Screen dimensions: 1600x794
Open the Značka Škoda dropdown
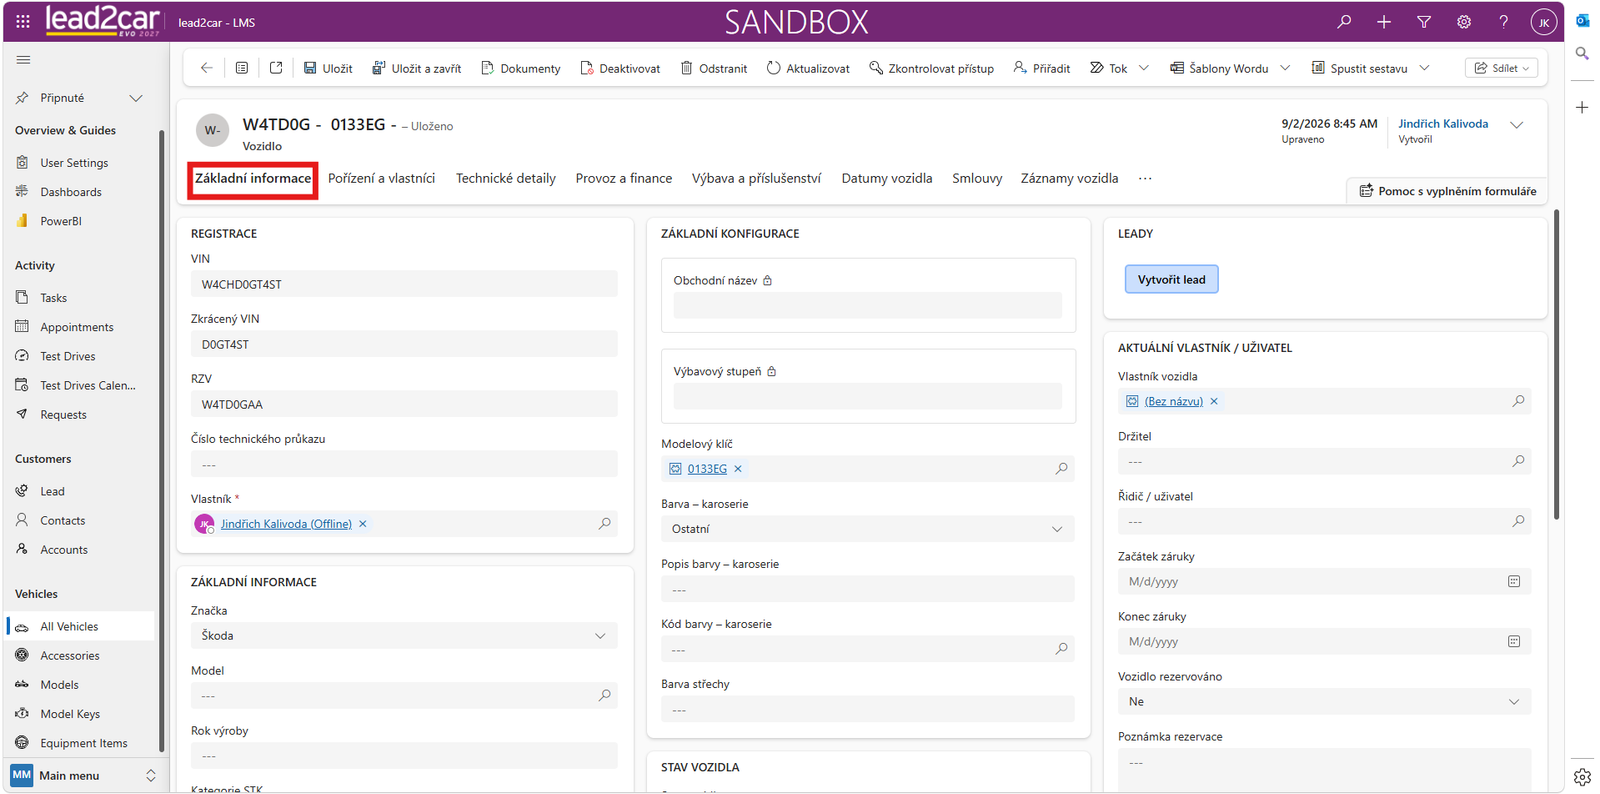pos(404,636)
